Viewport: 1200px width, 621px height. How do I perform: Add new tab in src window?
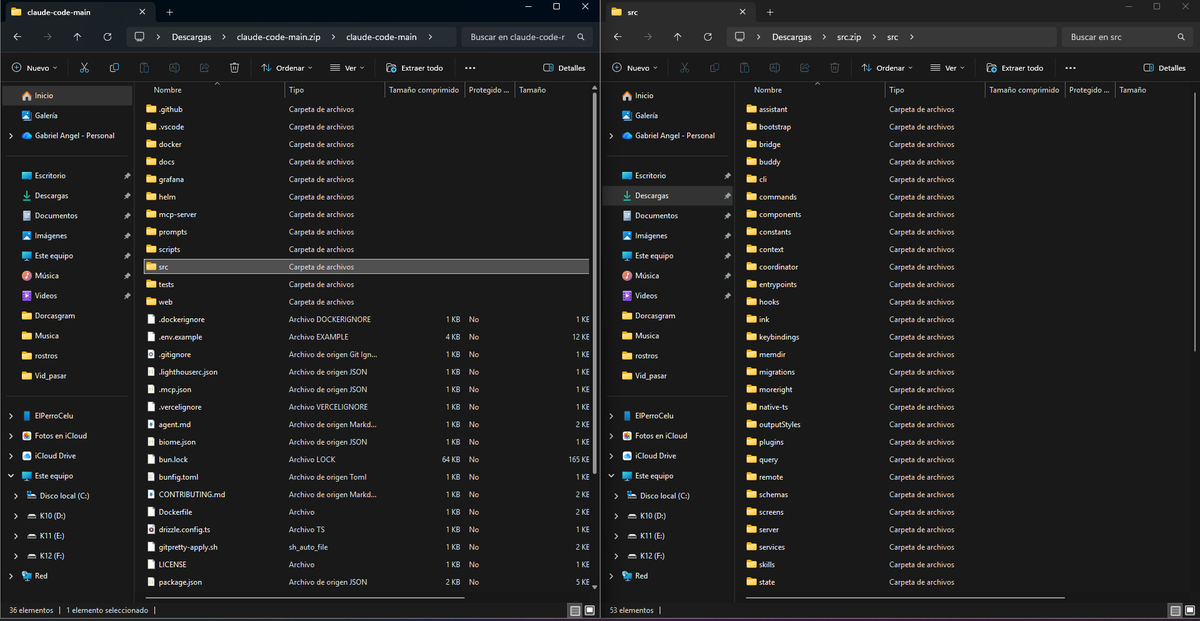(x=769, y=12)
